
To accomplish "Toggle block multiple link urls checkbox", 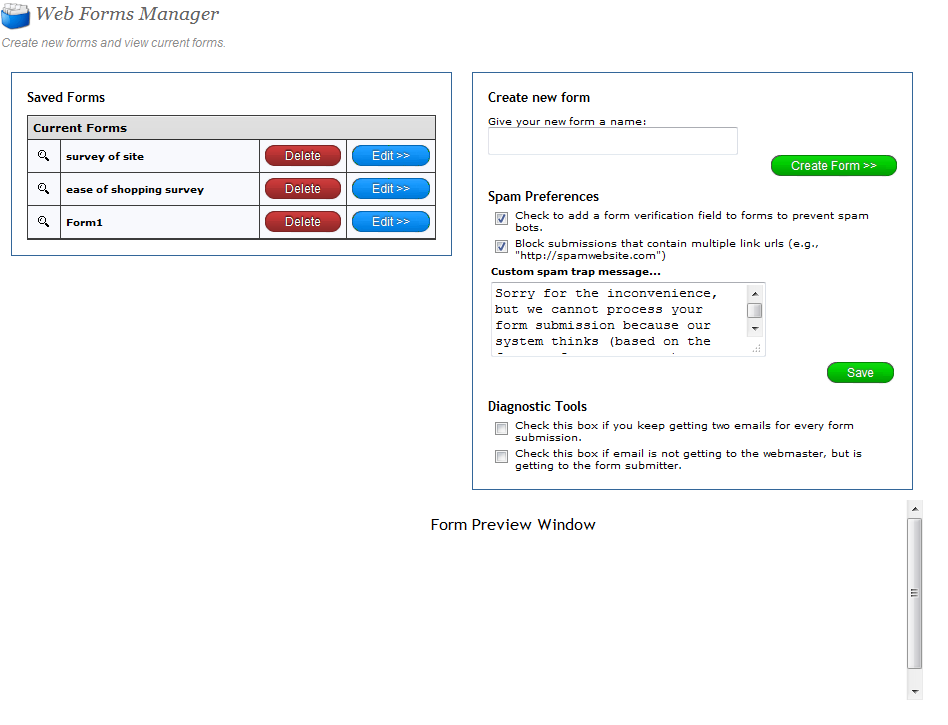I will [x=501, y=246].
